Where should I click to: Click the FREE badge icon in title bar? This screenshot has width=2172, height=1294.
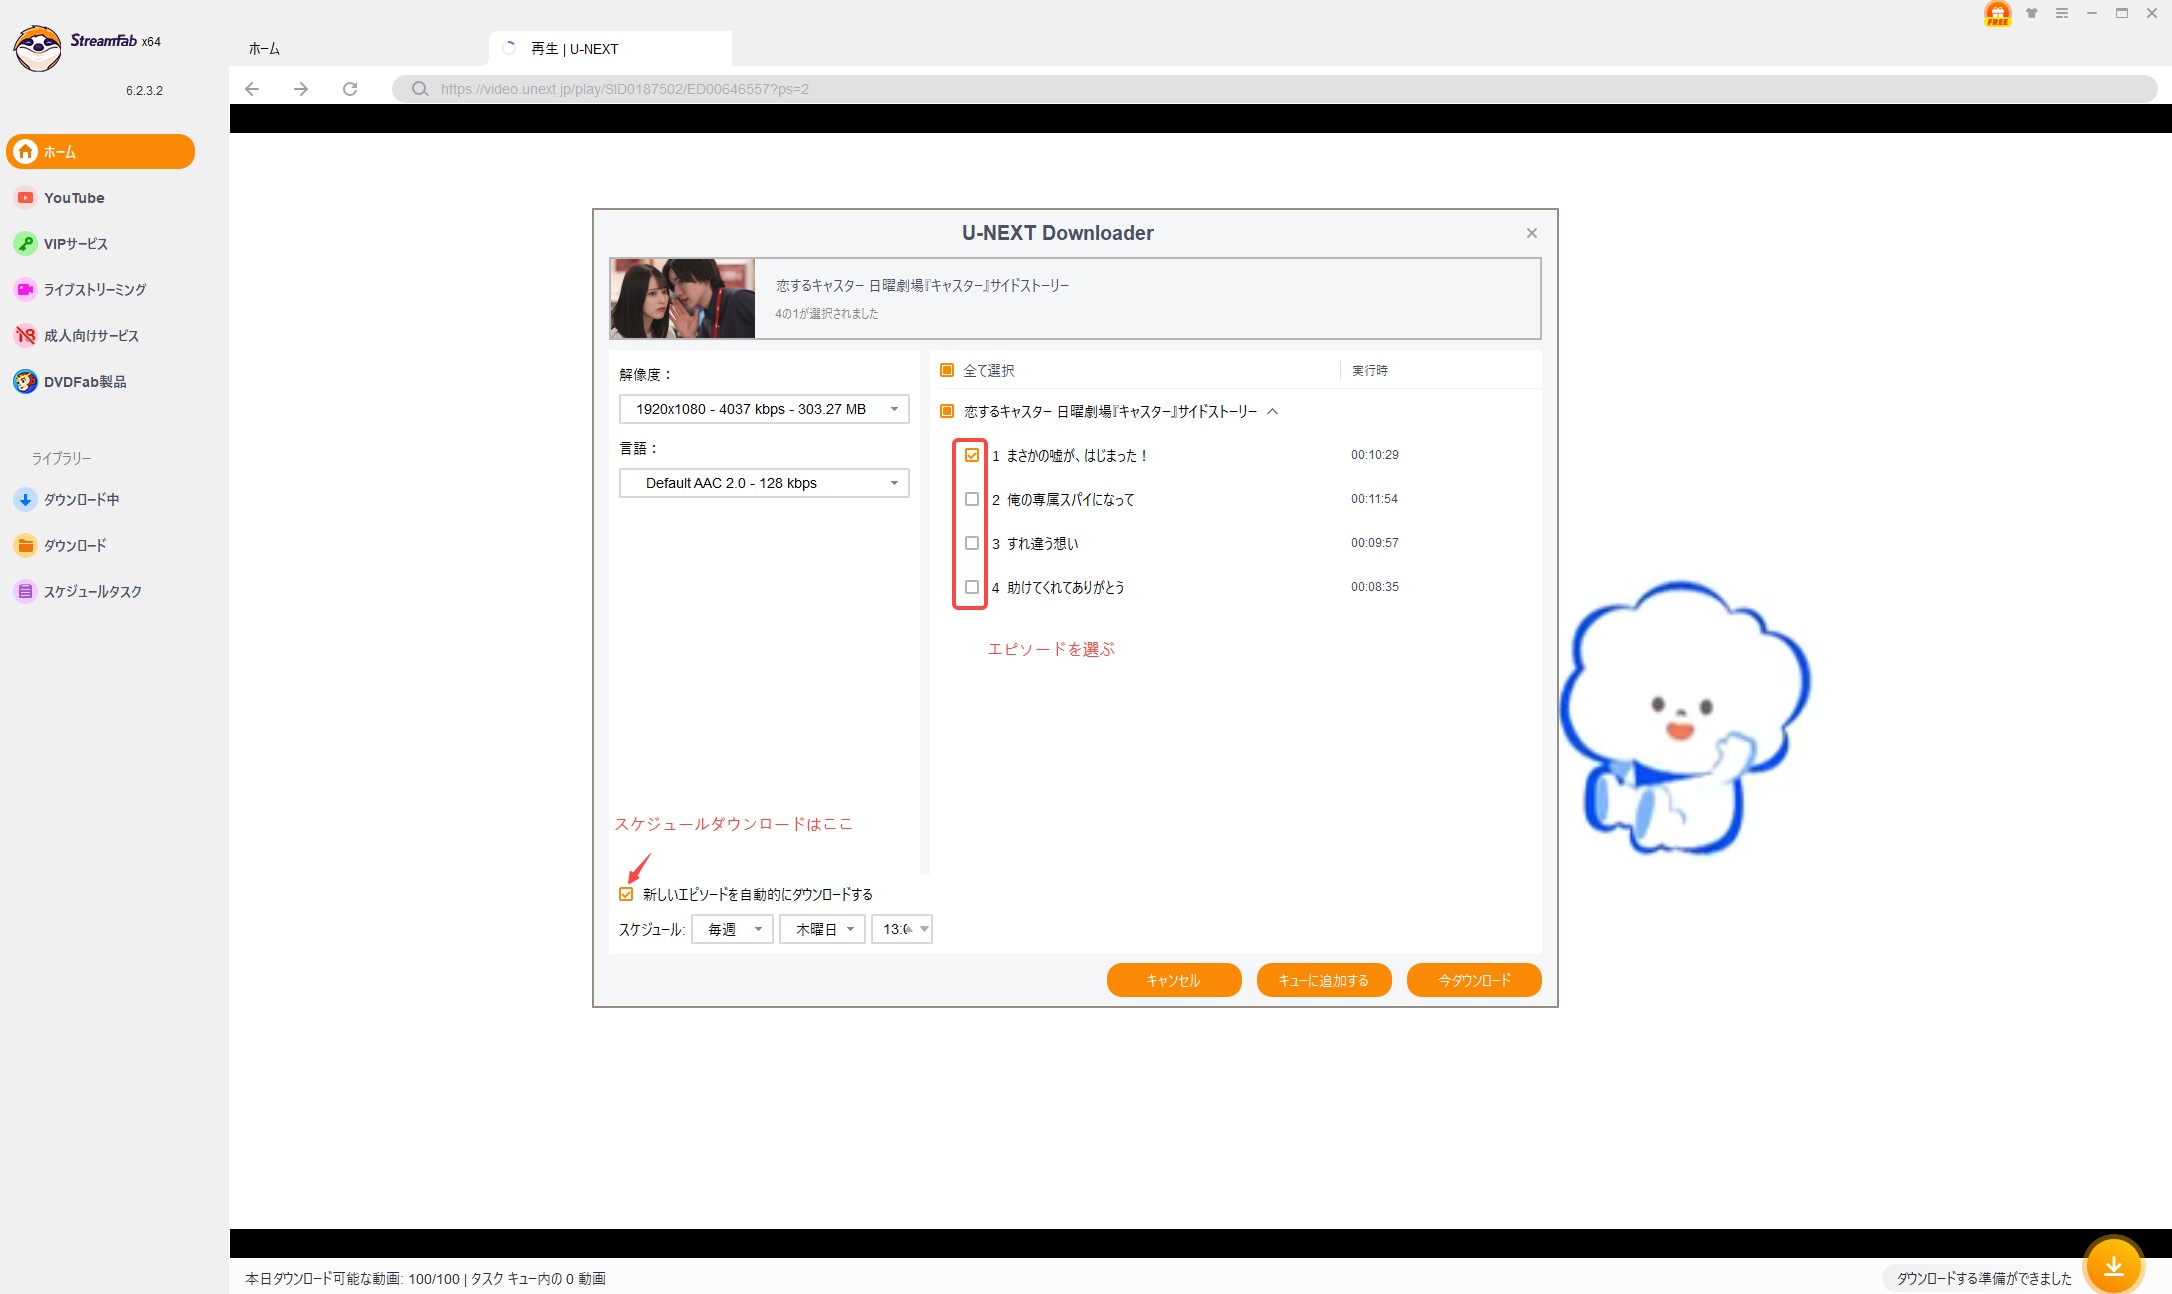1997,13
